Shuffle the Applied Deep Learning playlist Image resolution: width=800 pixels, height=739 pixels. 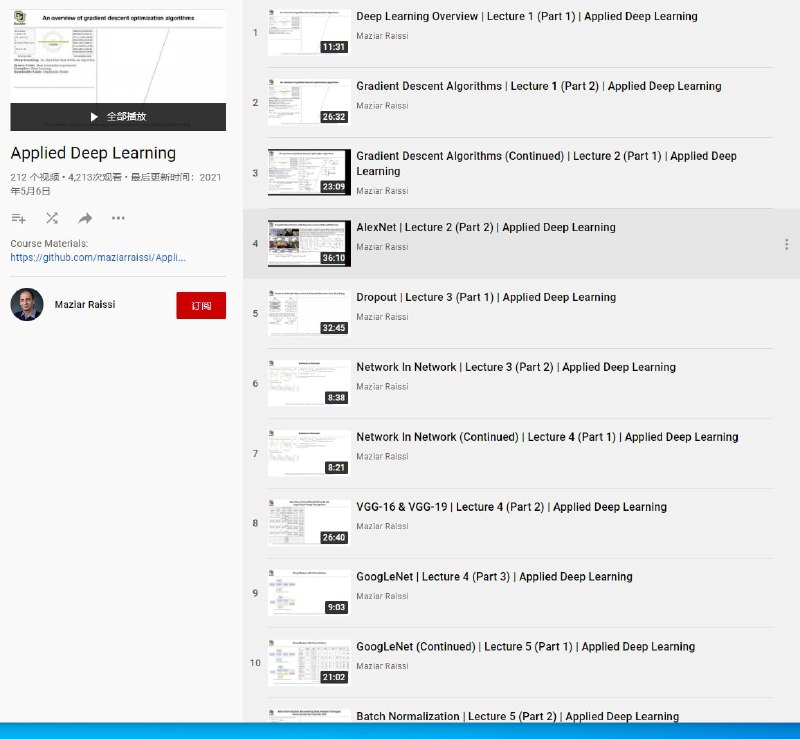(x=52, y=218)
